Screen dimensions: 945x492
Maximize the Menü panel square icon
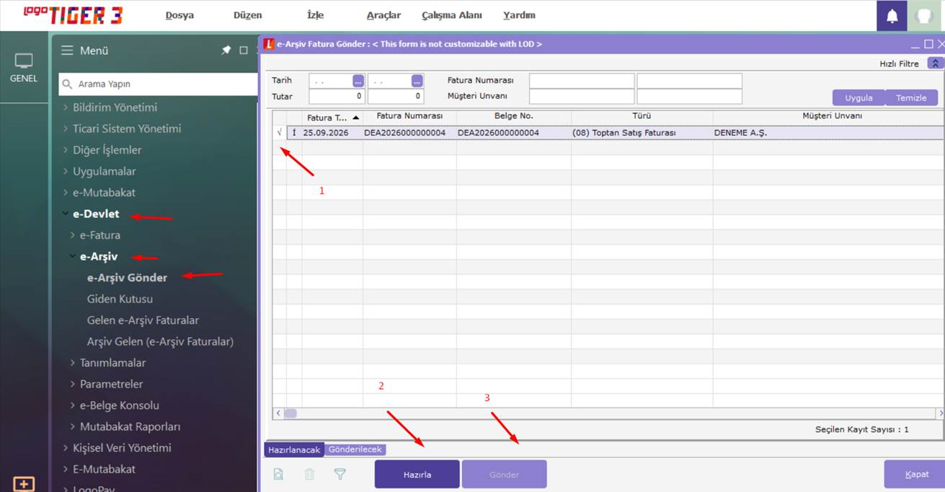pos(243,50)
